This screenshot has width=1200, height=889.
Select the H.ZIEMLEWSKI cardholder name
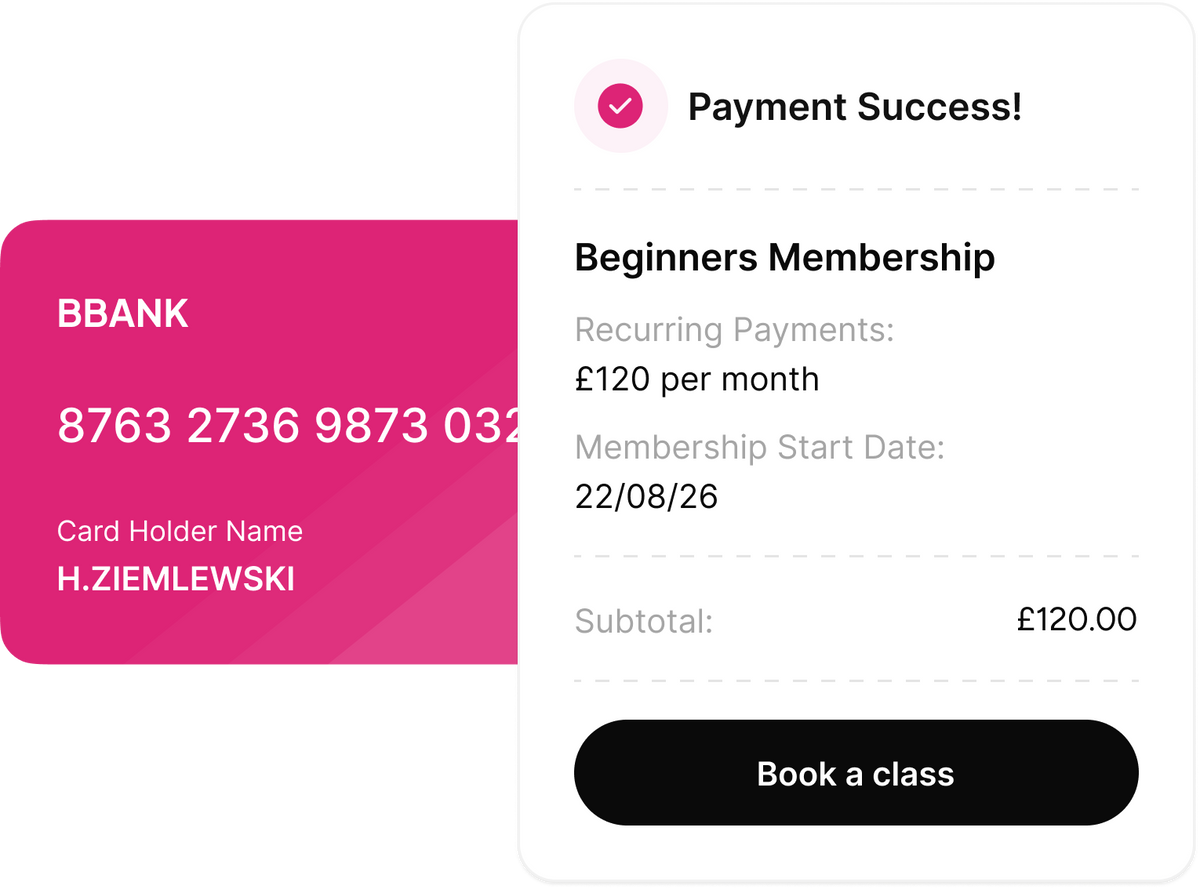pyautogui.click(x=176, y=579)
